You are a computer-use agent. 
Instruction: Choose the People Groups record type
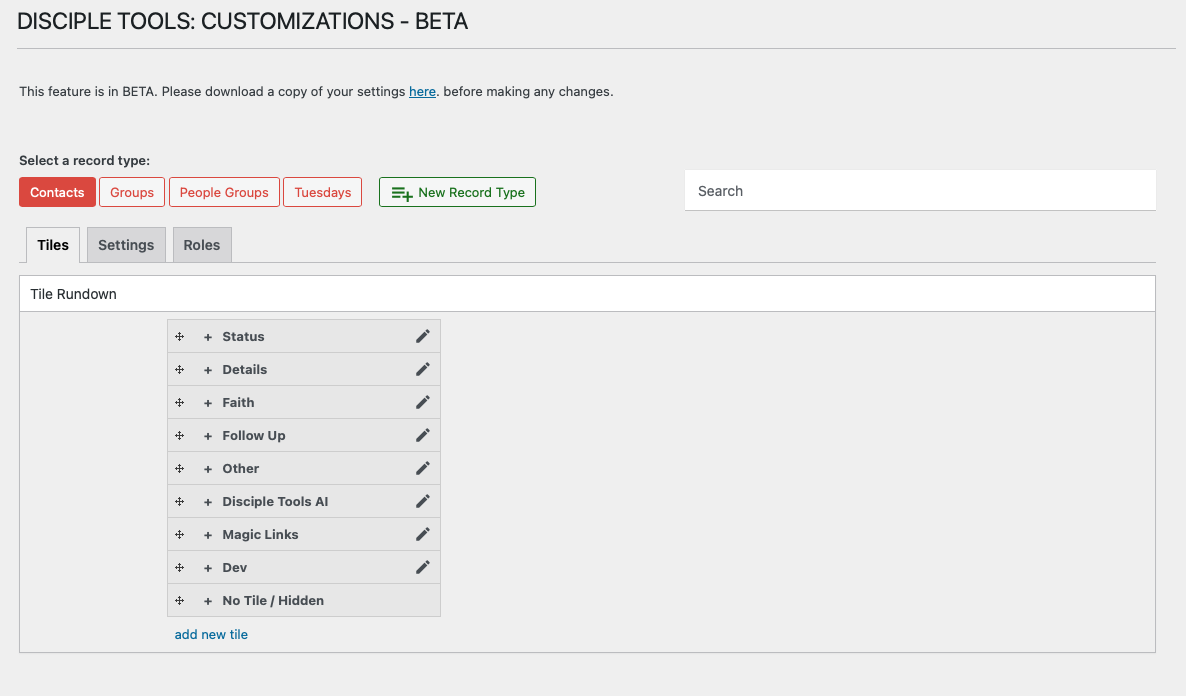(224, 192)
